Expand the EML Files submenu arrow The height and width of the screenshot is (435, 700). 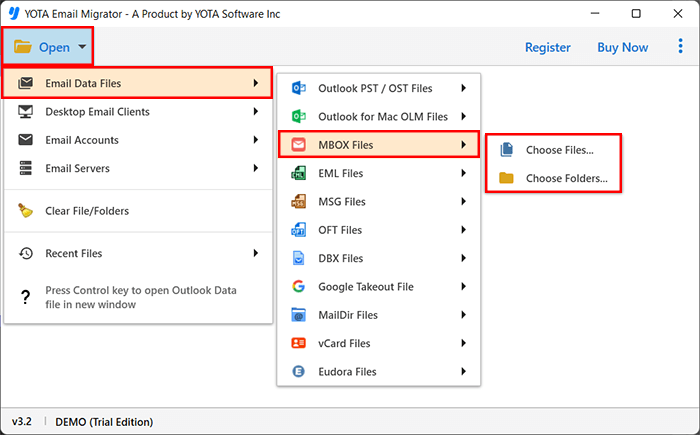[x=463, y=173]
